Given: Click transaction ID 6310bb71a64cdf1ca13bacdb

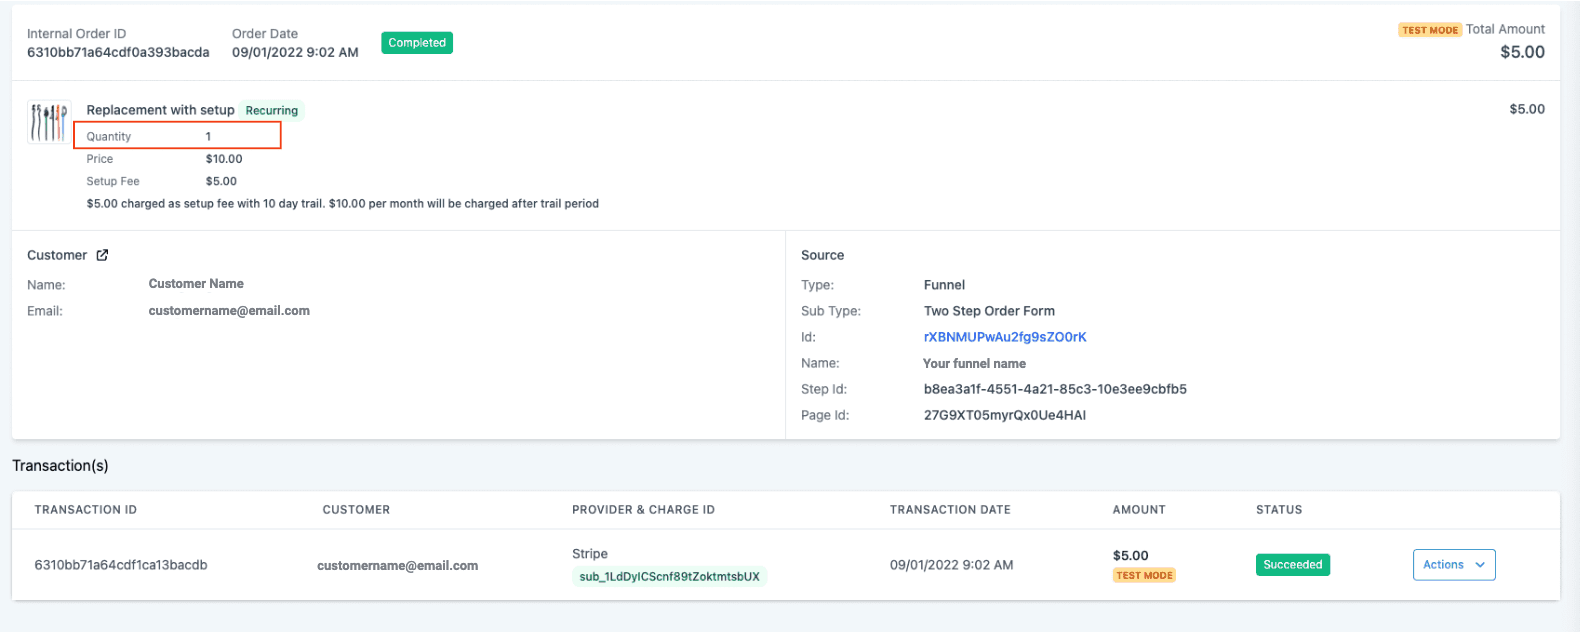Looking at the screenshot, I should [121, 565].
